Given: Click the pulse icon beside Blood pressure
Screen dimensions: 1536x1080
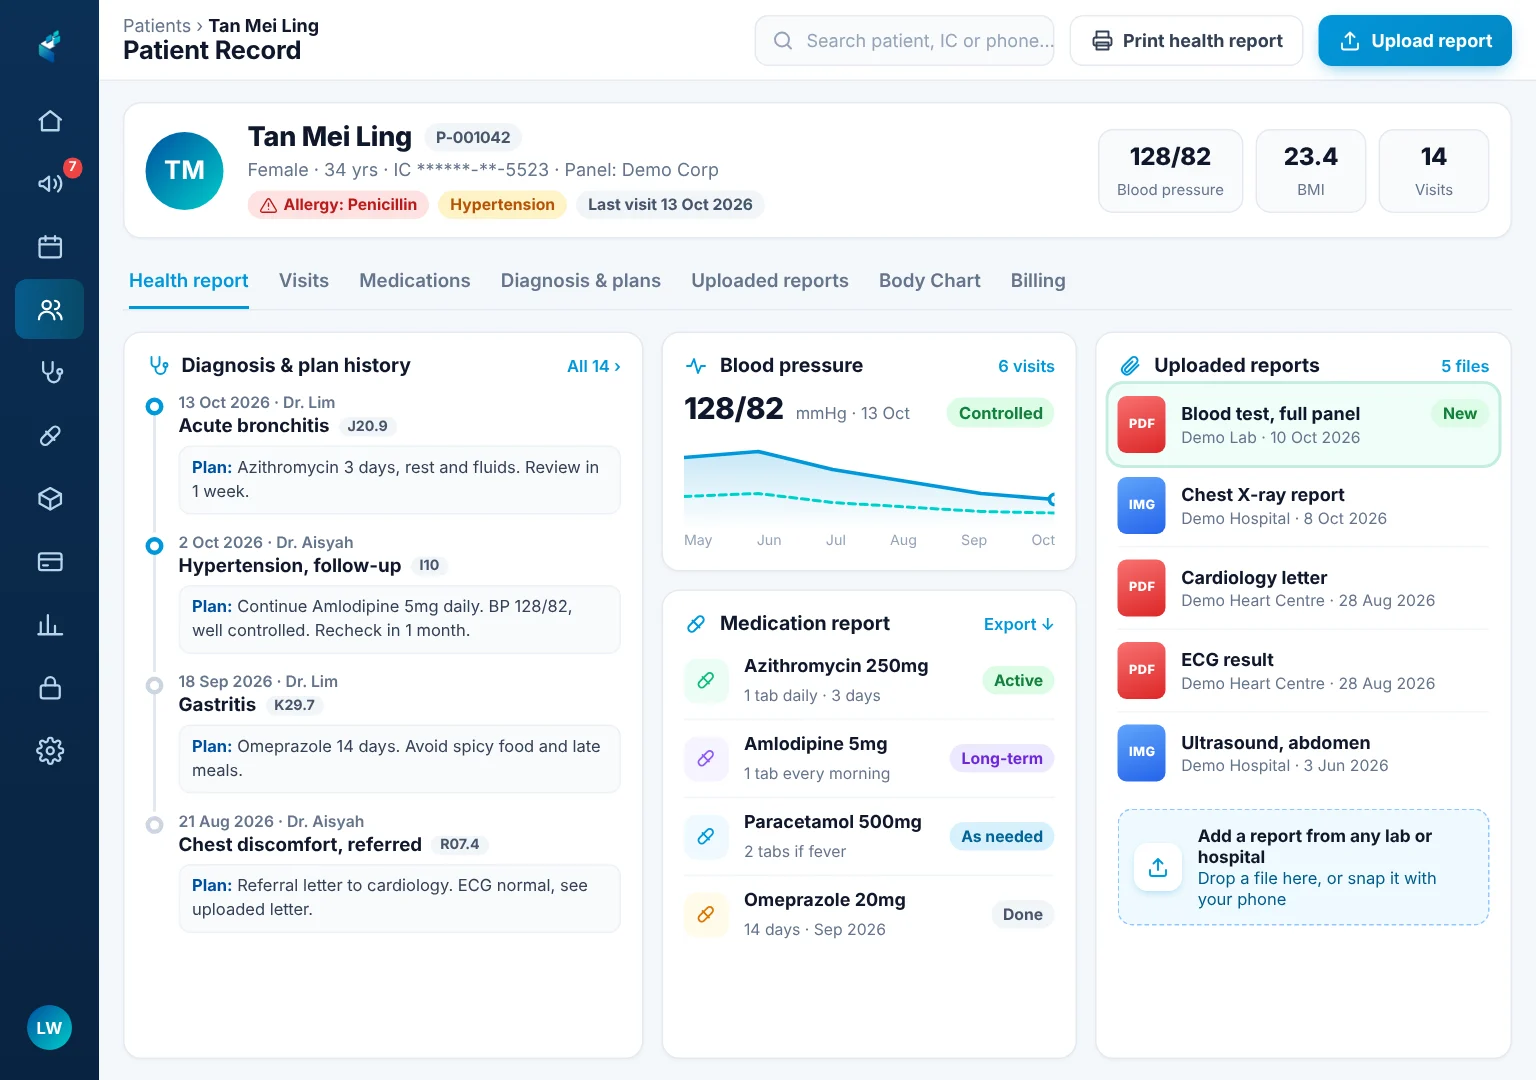Looking at the screenshot, I should 696,366.
